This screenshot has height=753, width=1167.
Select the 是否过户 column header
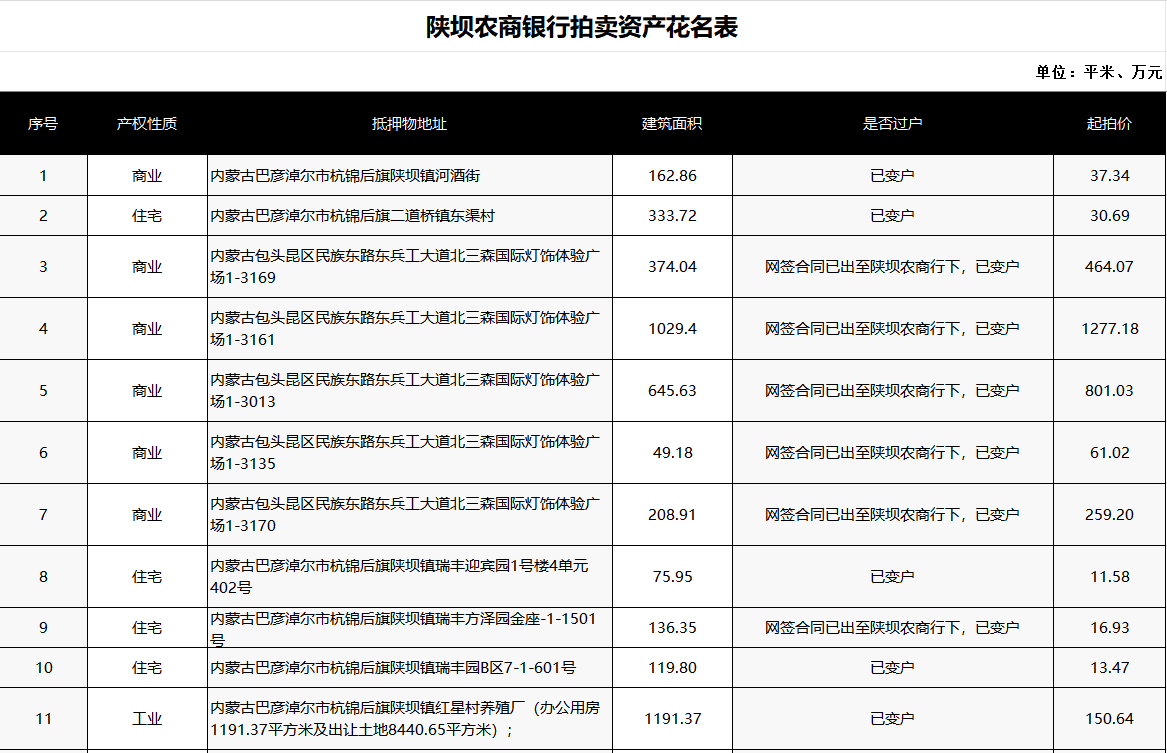click(893, 123)
